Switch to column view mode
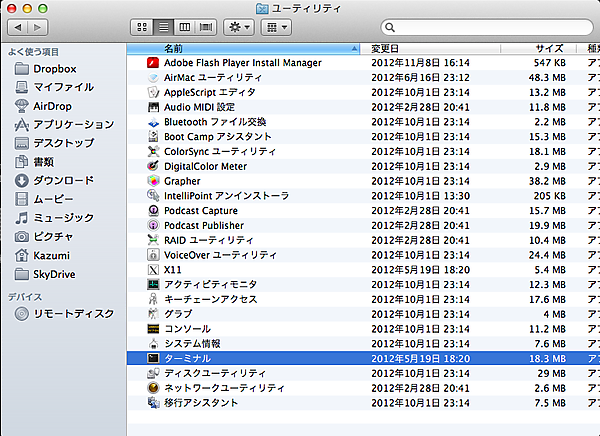The height and width of the screenshot is (436, 600). (x=184, y=25)
